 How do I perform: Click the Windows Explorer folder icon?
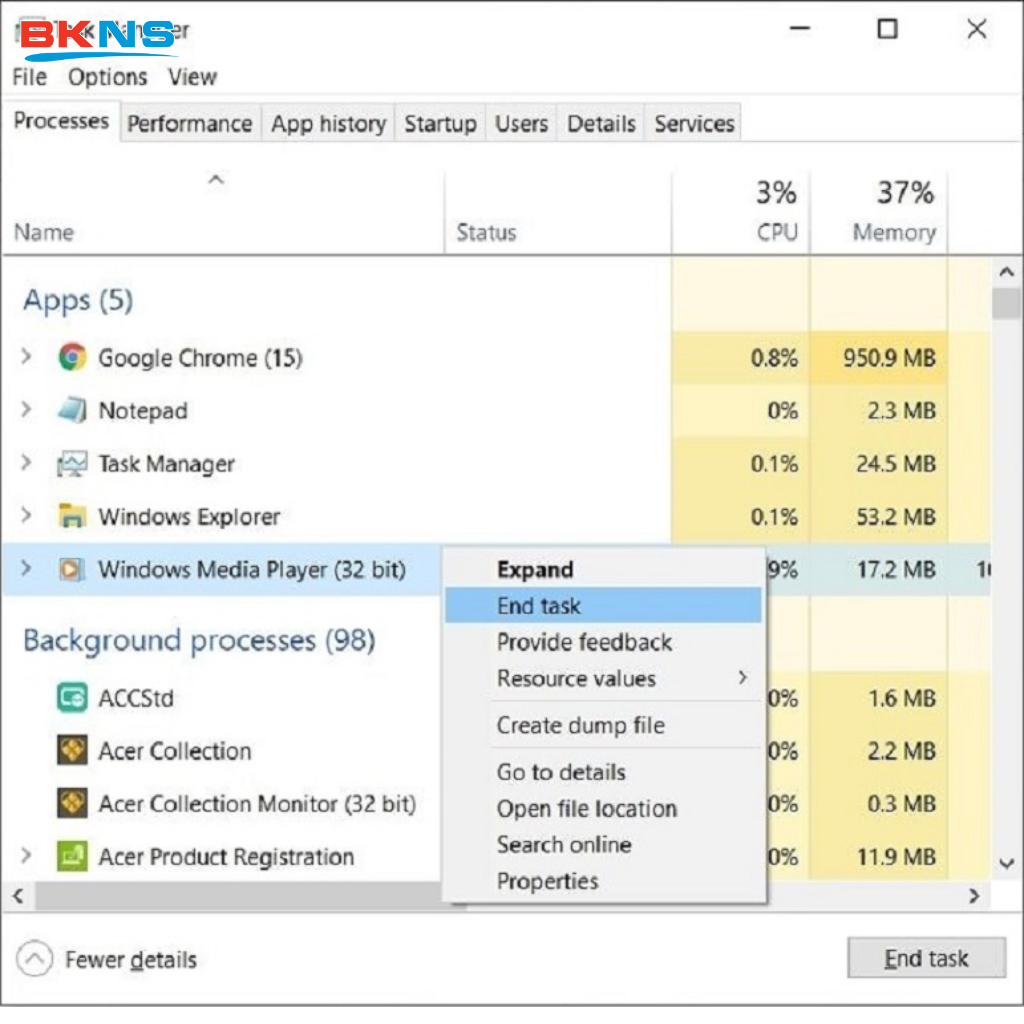[x=72, y=517]
